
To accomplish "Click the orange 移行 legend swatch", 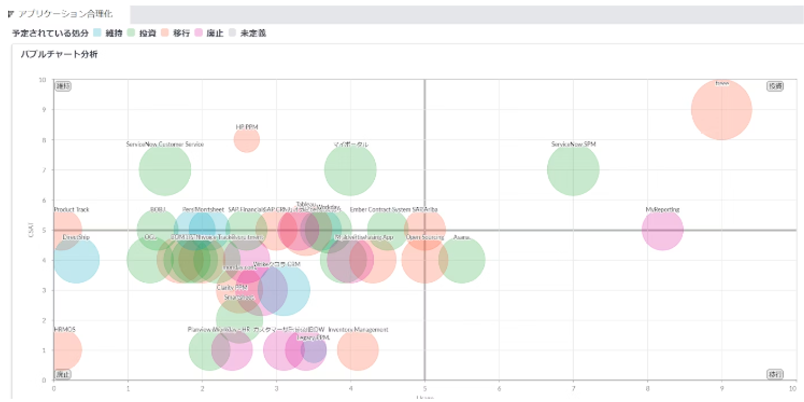I will [164, 33].
